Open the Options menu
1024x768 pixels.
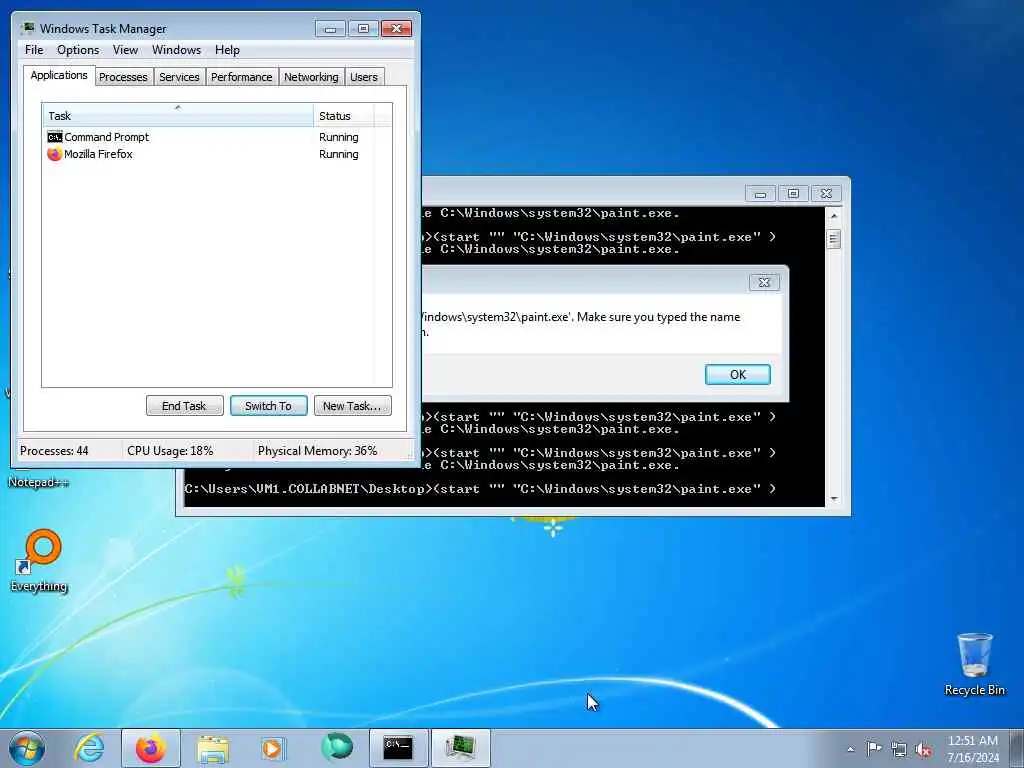pos(78,50)
